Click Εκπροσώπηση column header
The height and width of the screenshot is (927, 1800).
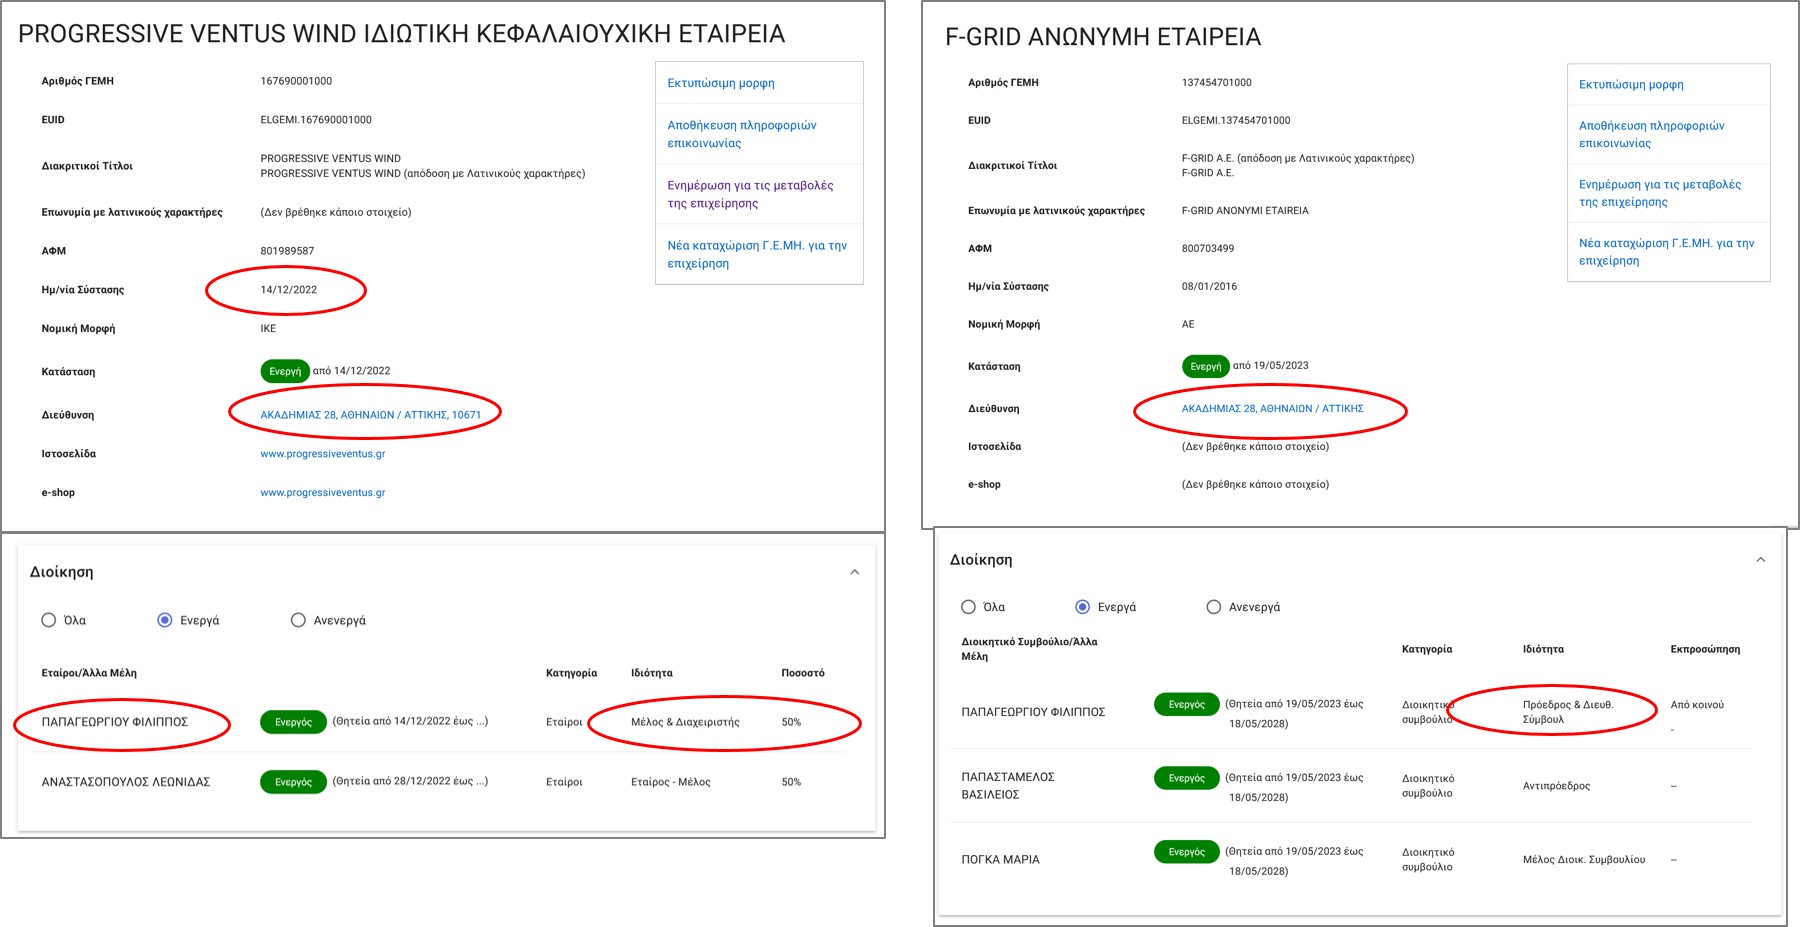click(1705, 649)
